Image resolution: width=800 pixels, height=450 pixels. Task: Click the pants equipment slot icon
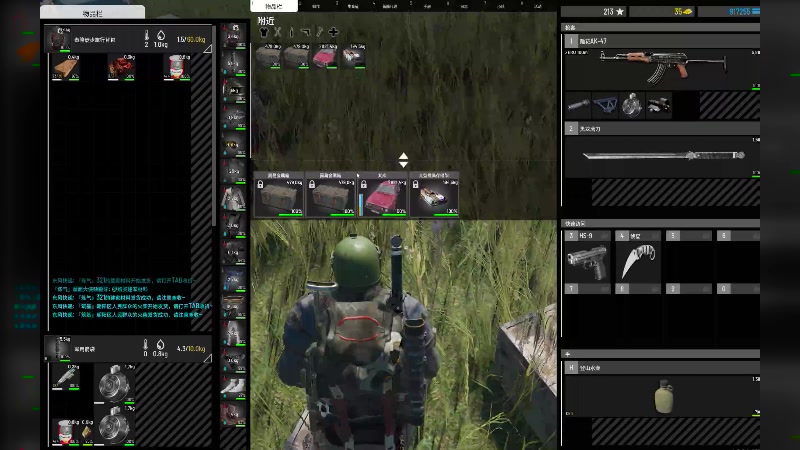tap(233, 333)
